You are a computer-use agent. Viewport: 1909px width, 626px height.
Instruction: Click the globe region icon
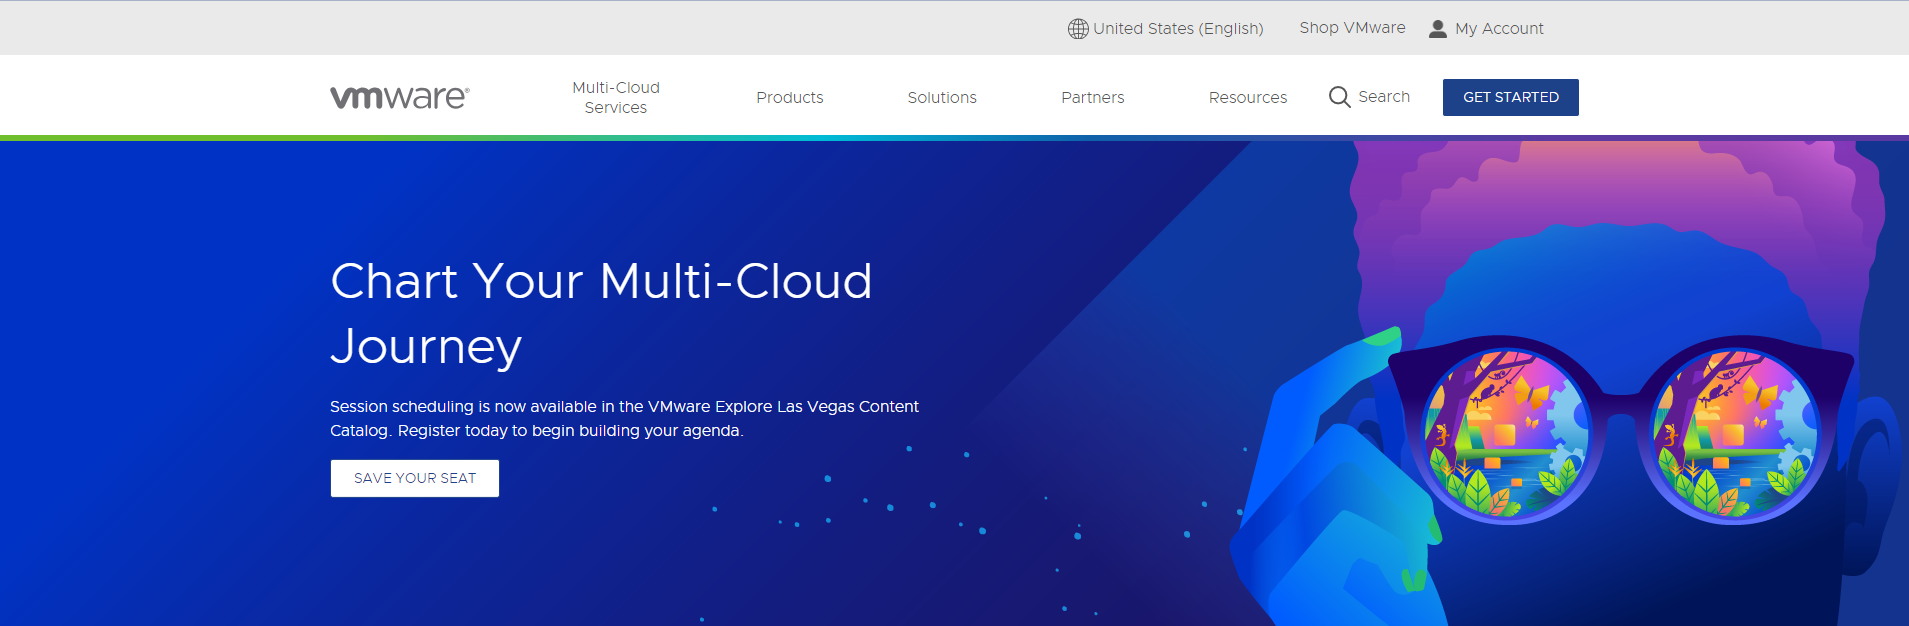pos(1078,29)
